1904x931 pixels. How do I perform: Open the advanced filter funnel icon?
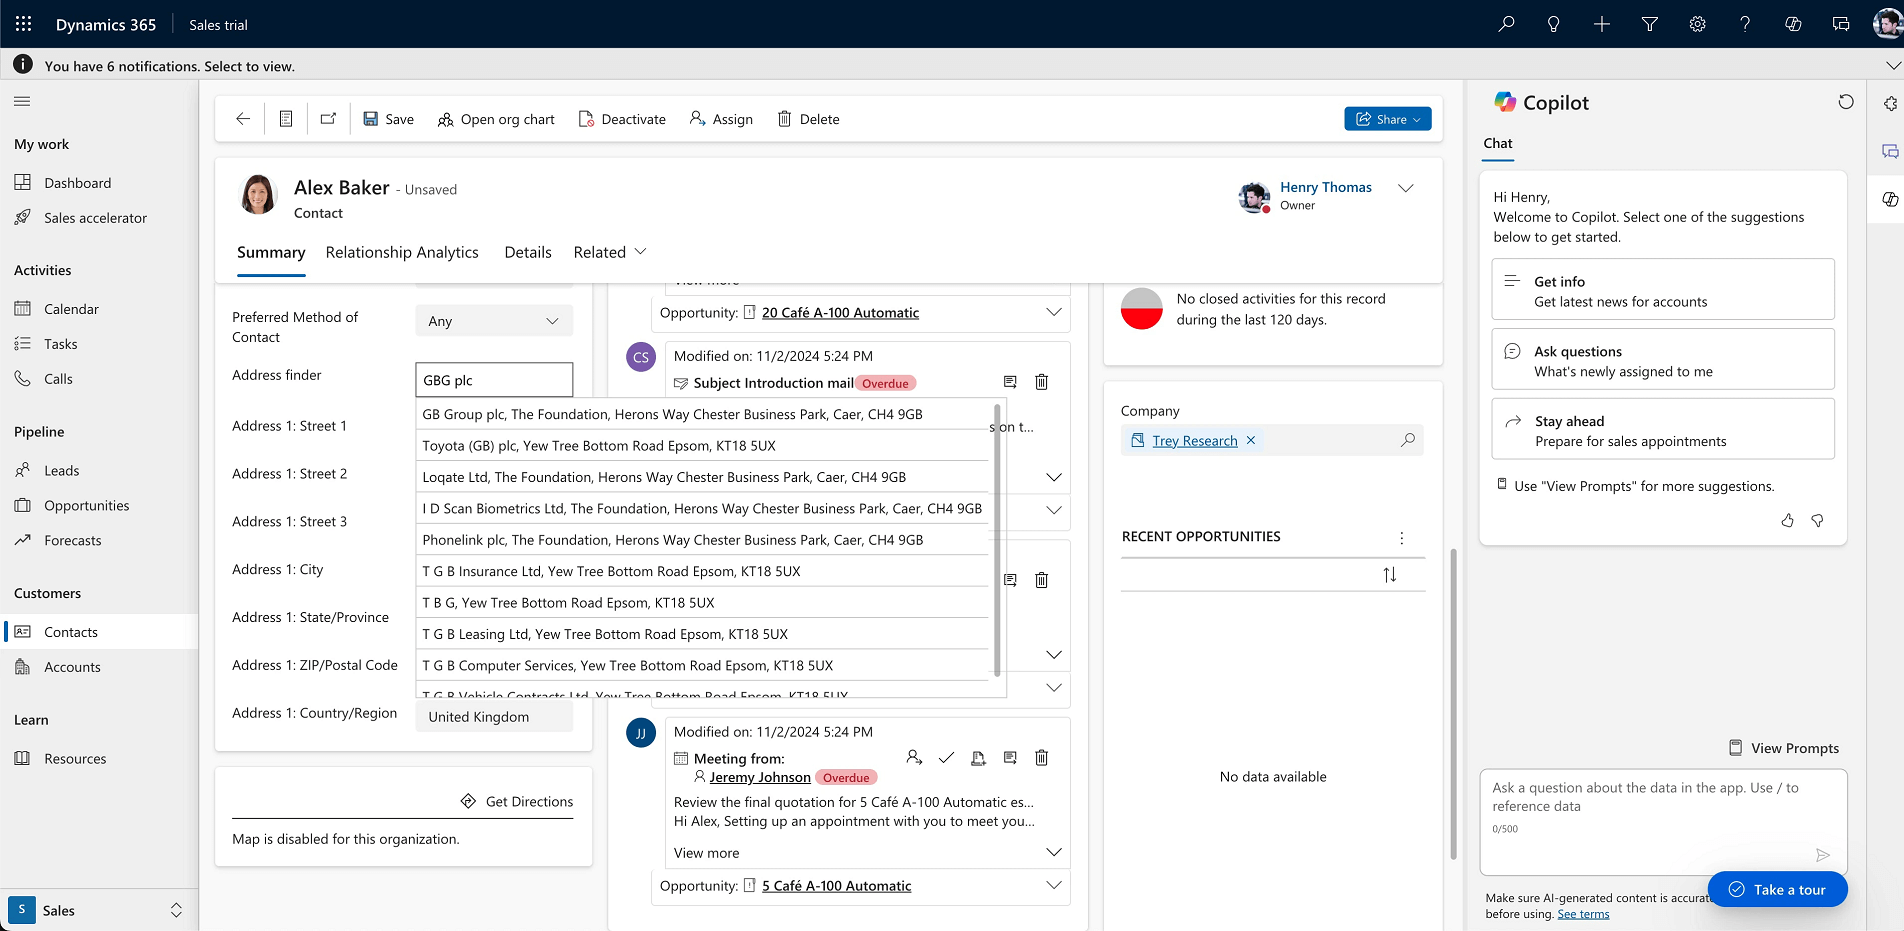[1650, 24]
